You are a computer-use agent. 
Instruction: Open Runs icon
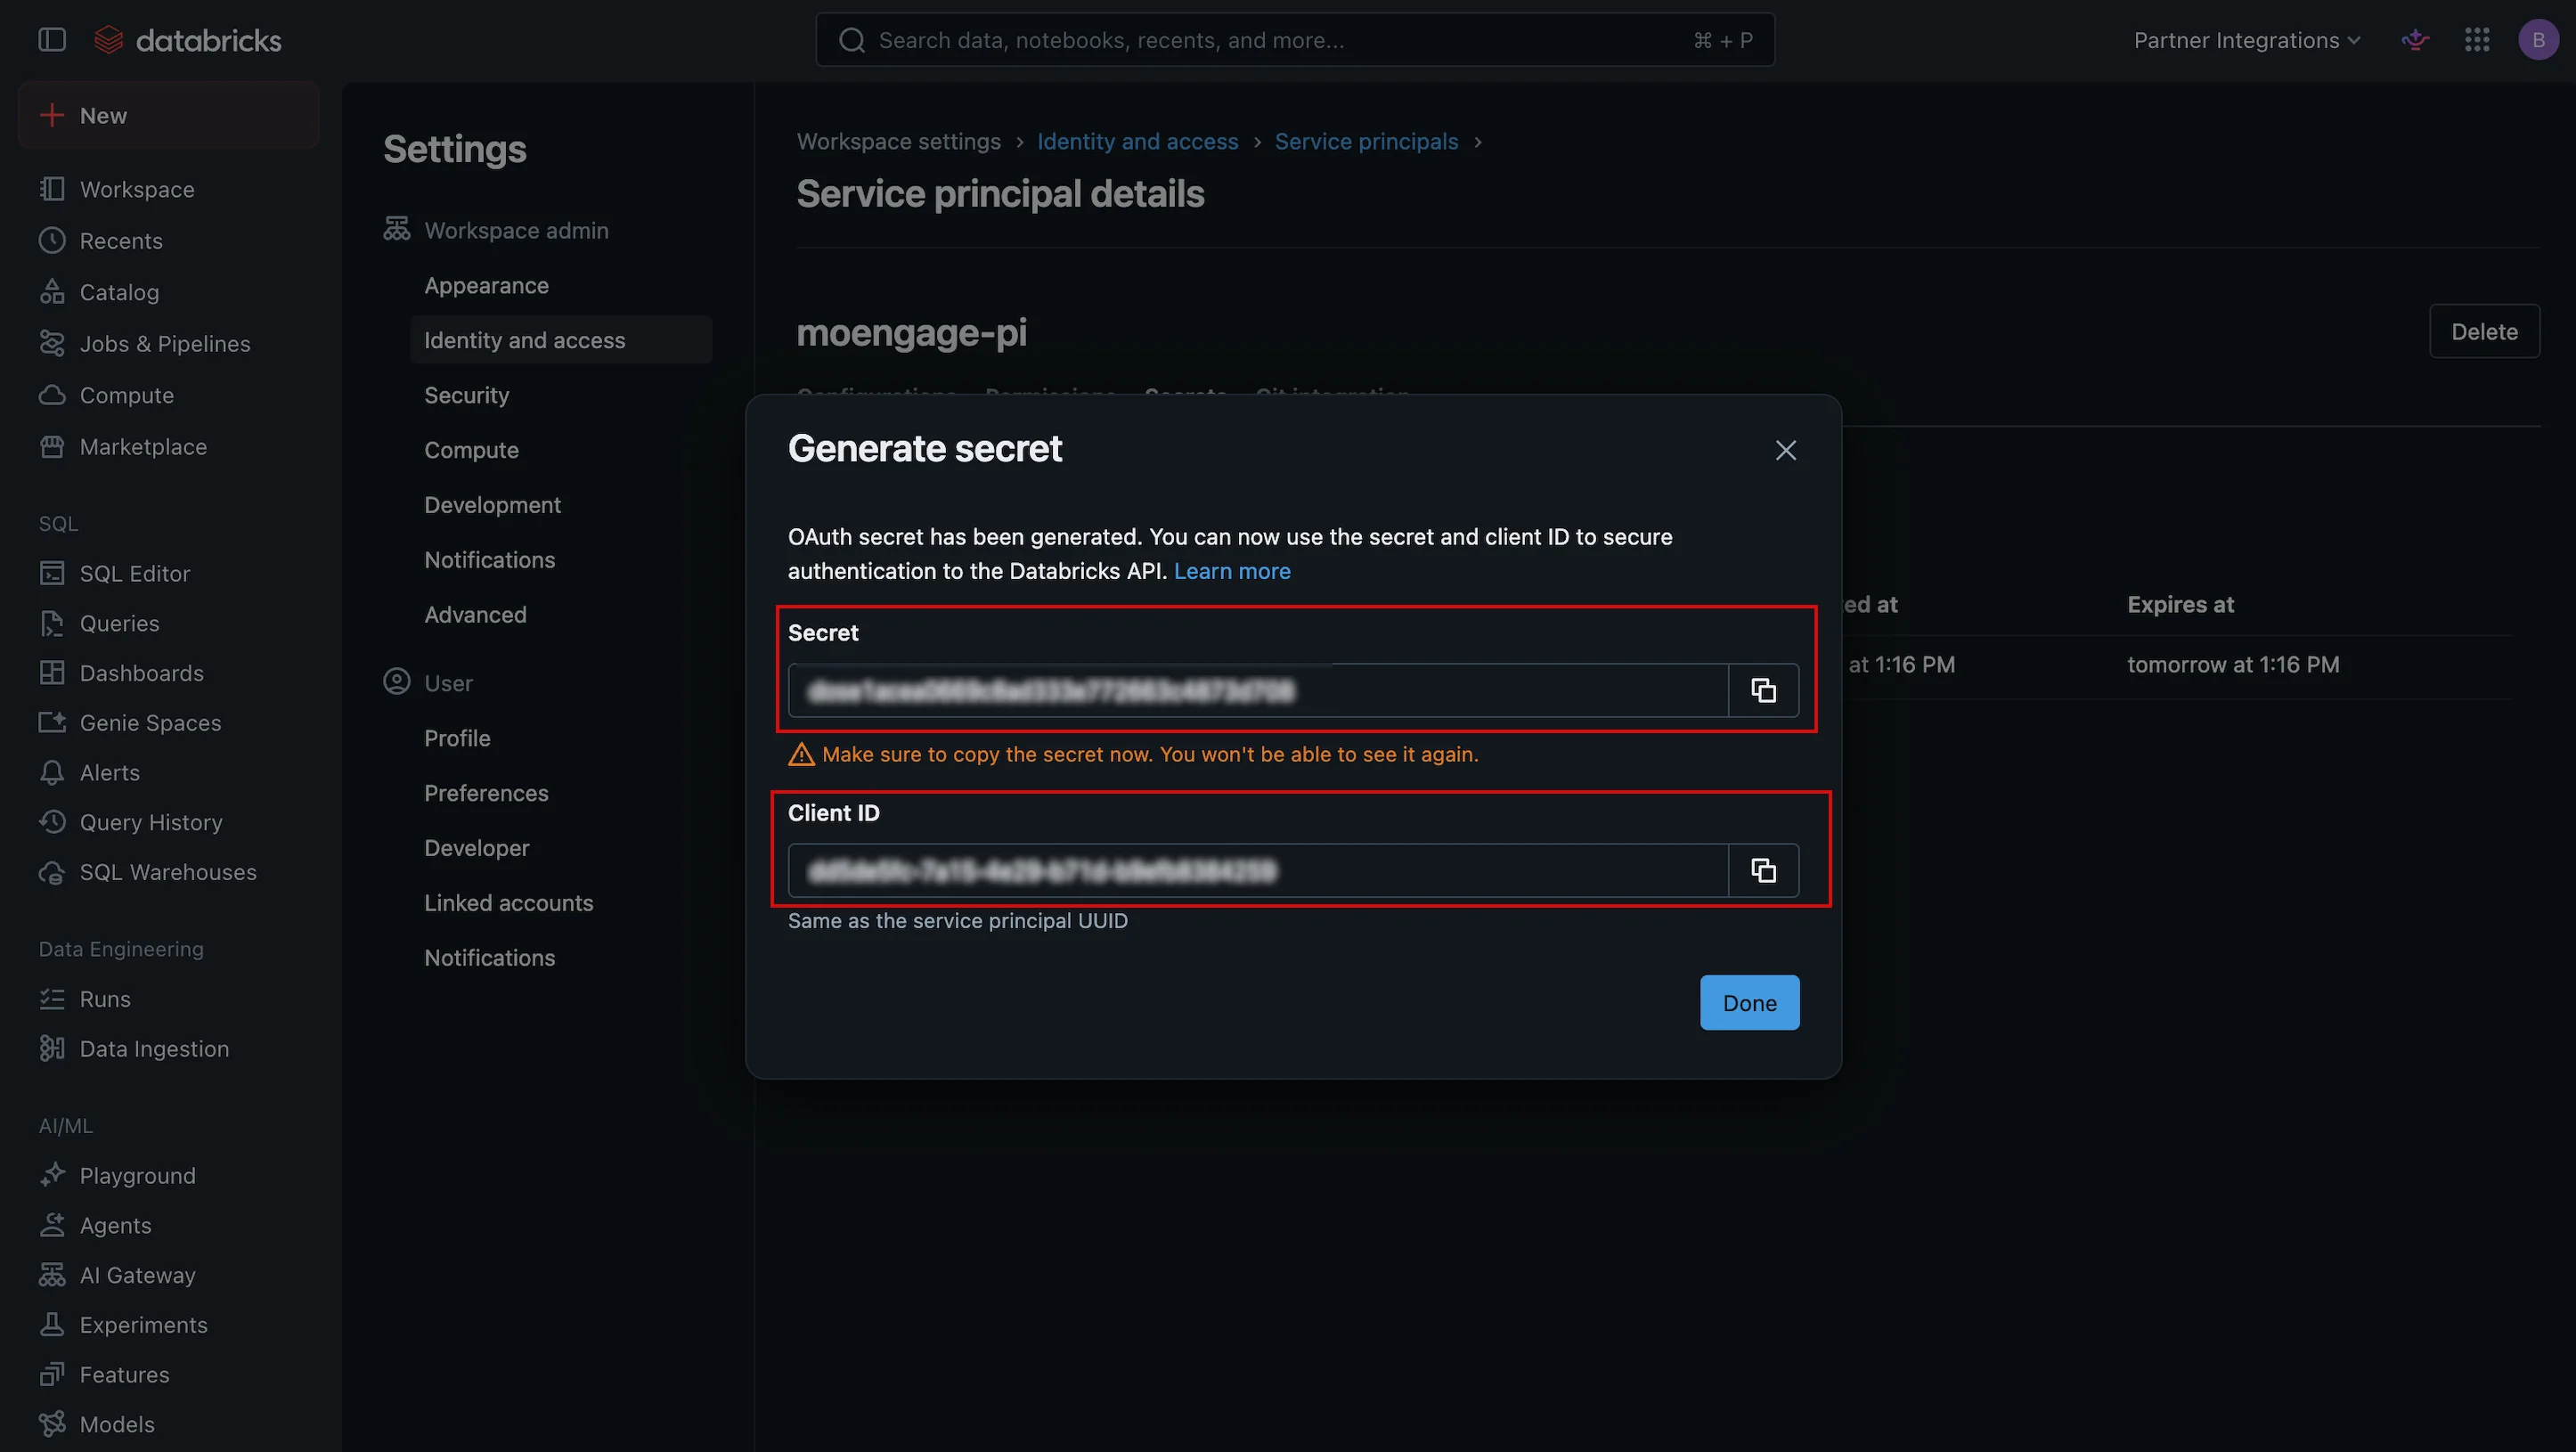point(52,998)
